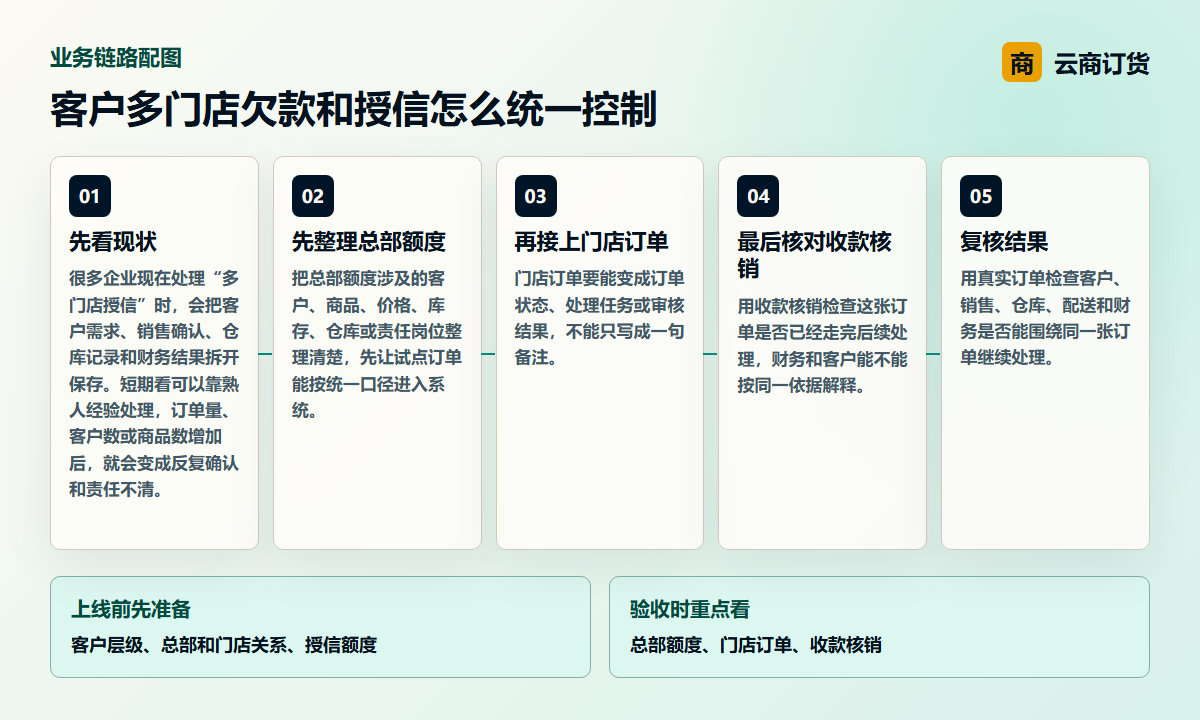Click the paragraph starting 把总部额度涉及的客户
This screenshot has height=720, width=1200.
[x=377, y=344]
